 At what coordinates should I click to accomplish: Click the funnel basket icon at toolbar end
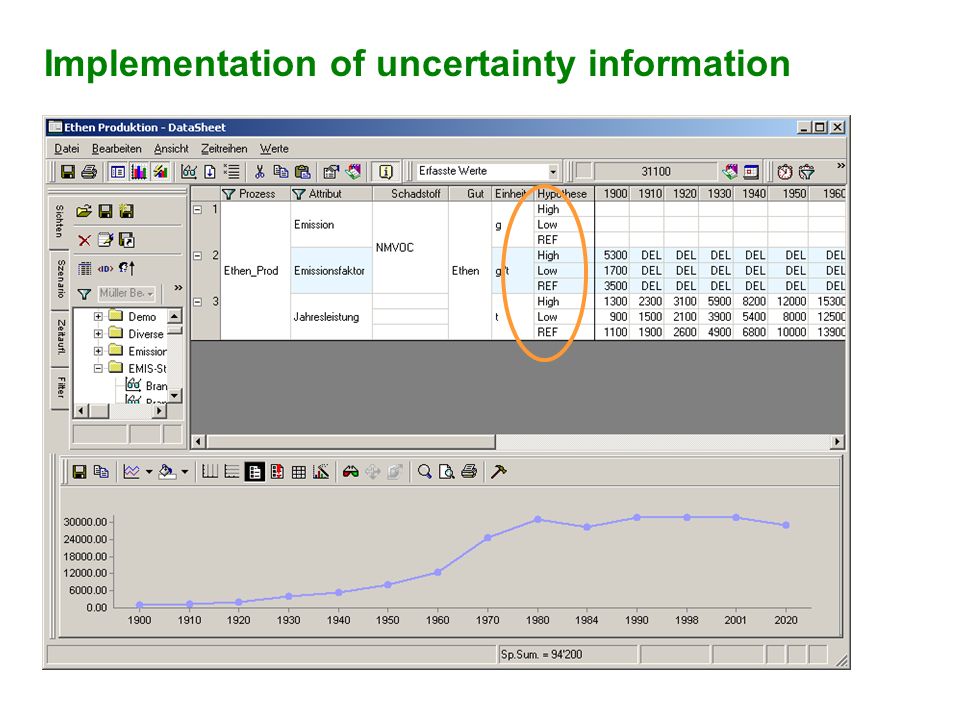click(x=807, y=172)
